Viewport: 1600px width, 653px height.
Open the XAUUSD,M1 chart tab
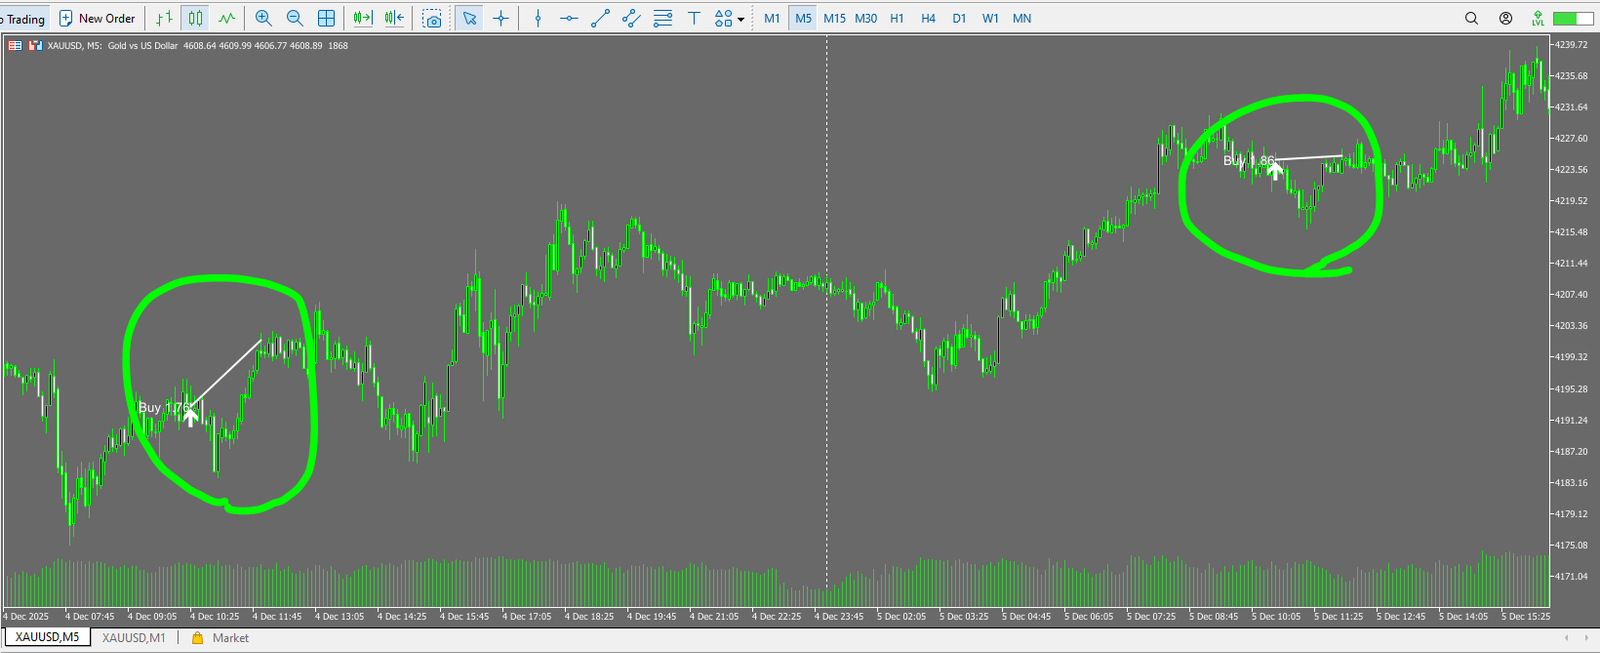[x=134, y=638]
